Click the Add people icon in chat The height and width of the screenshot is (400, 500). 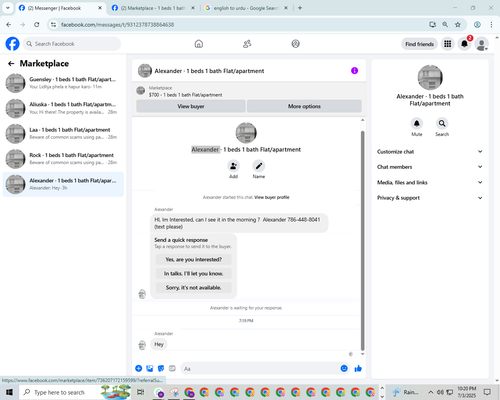click(233, 166)
